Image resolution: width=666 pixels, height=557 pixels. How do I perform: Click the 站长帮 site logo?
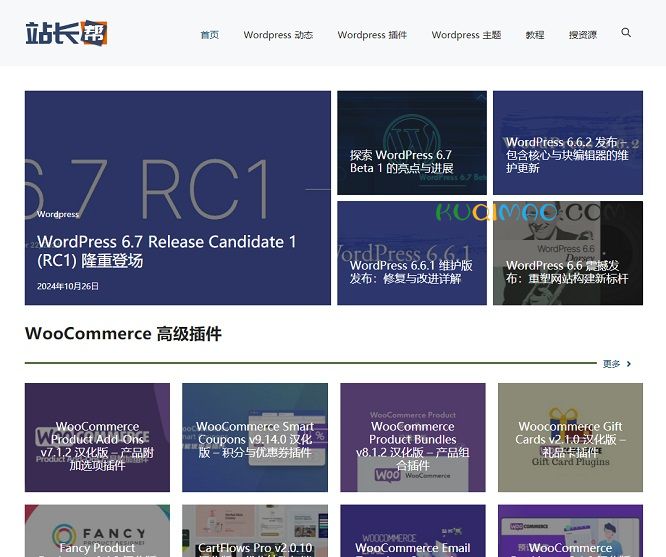point(66,33)
